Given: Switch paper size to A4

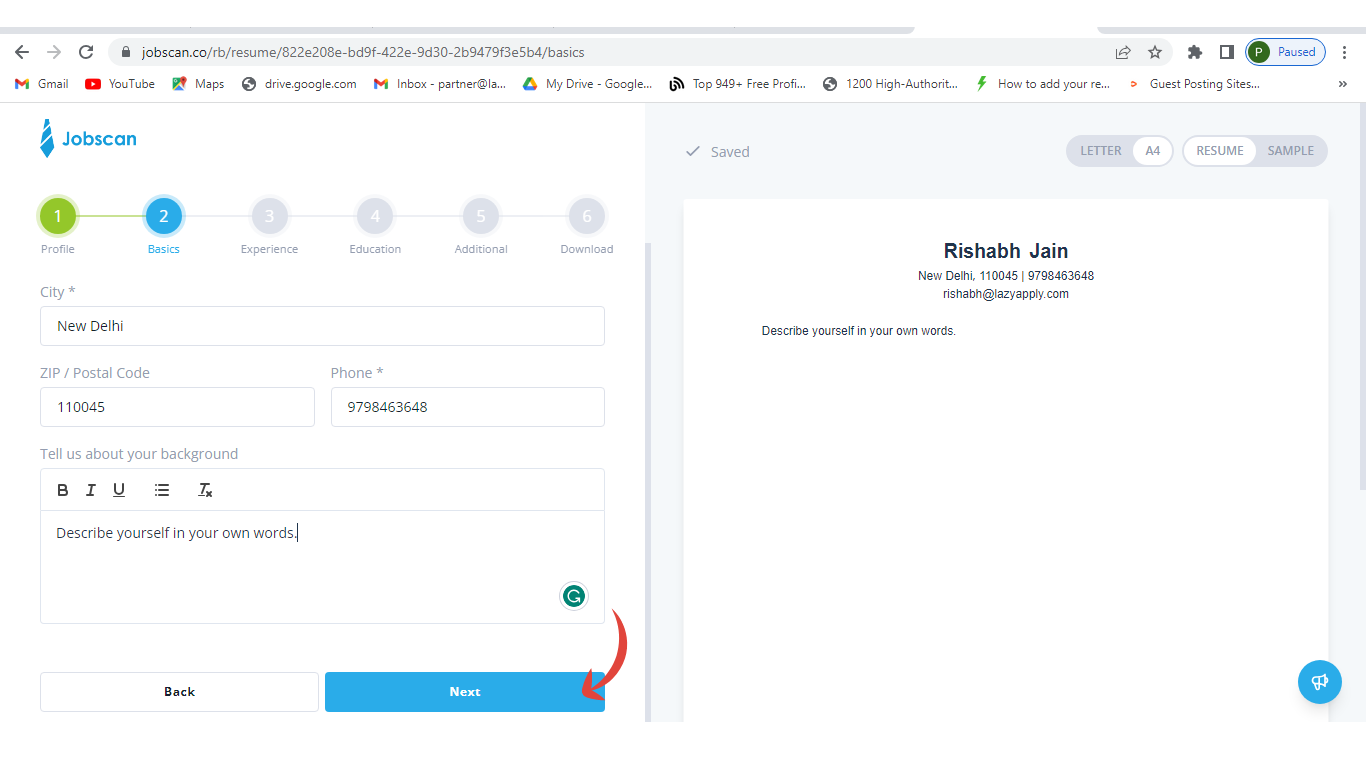Looking at the screenshot, I should coord(1152,151).
